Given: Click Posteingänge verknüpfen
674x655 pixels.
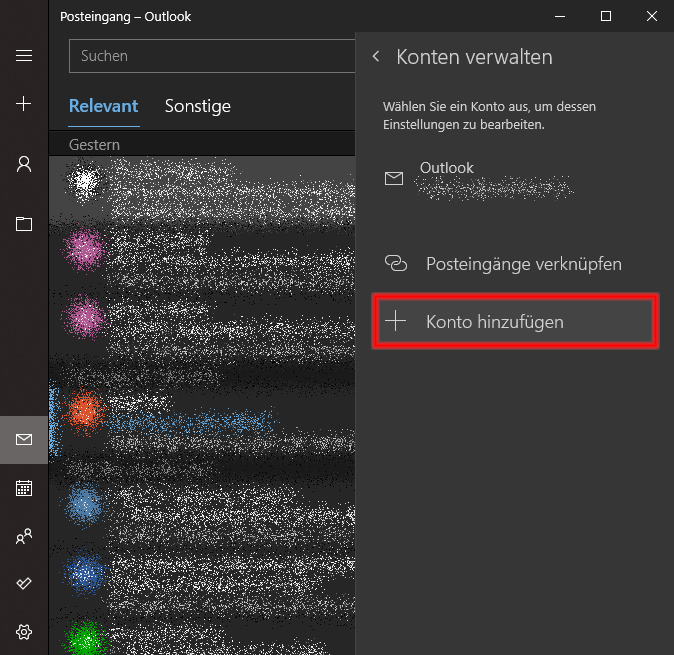Looking at the screenshot, I should pos(515,263).
